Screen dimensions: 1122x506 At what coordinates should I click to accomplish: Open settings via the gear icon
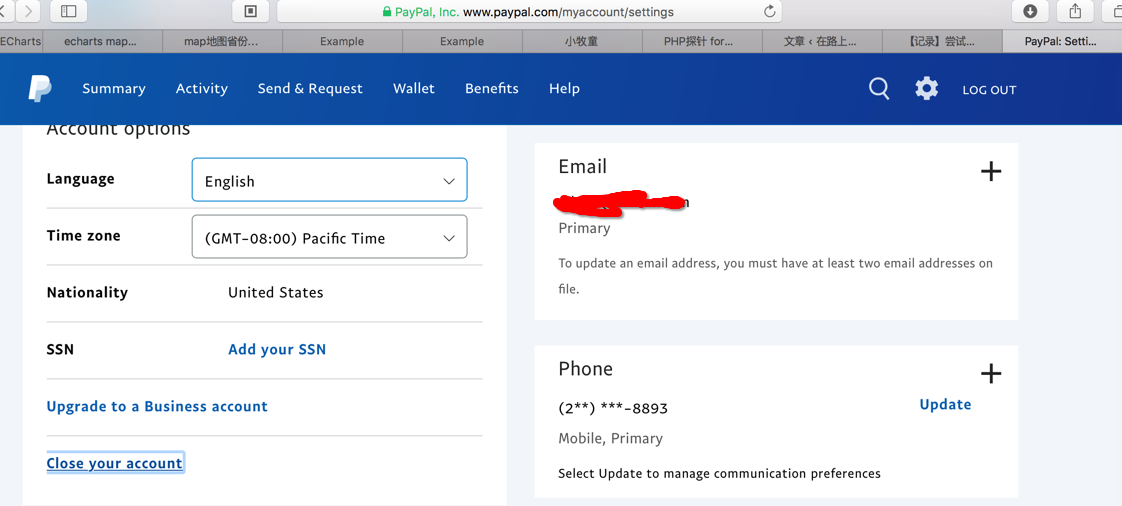point(927,89)
